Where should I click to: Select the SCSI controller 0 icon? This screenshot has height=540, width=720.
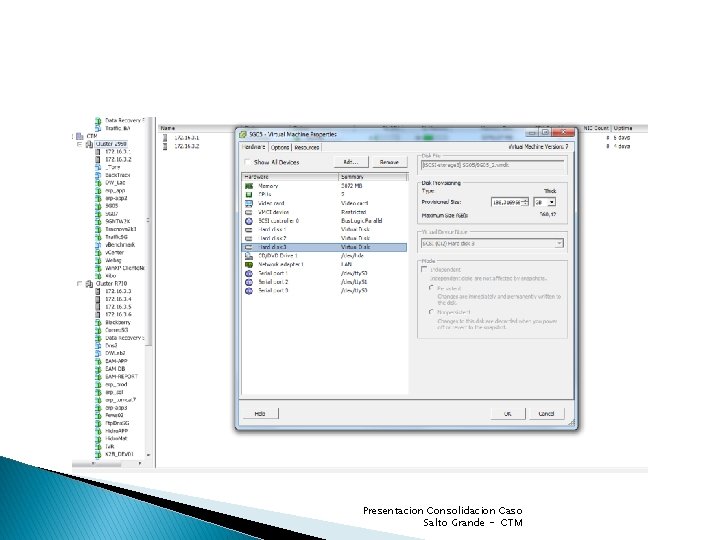[x=249, y=221]
